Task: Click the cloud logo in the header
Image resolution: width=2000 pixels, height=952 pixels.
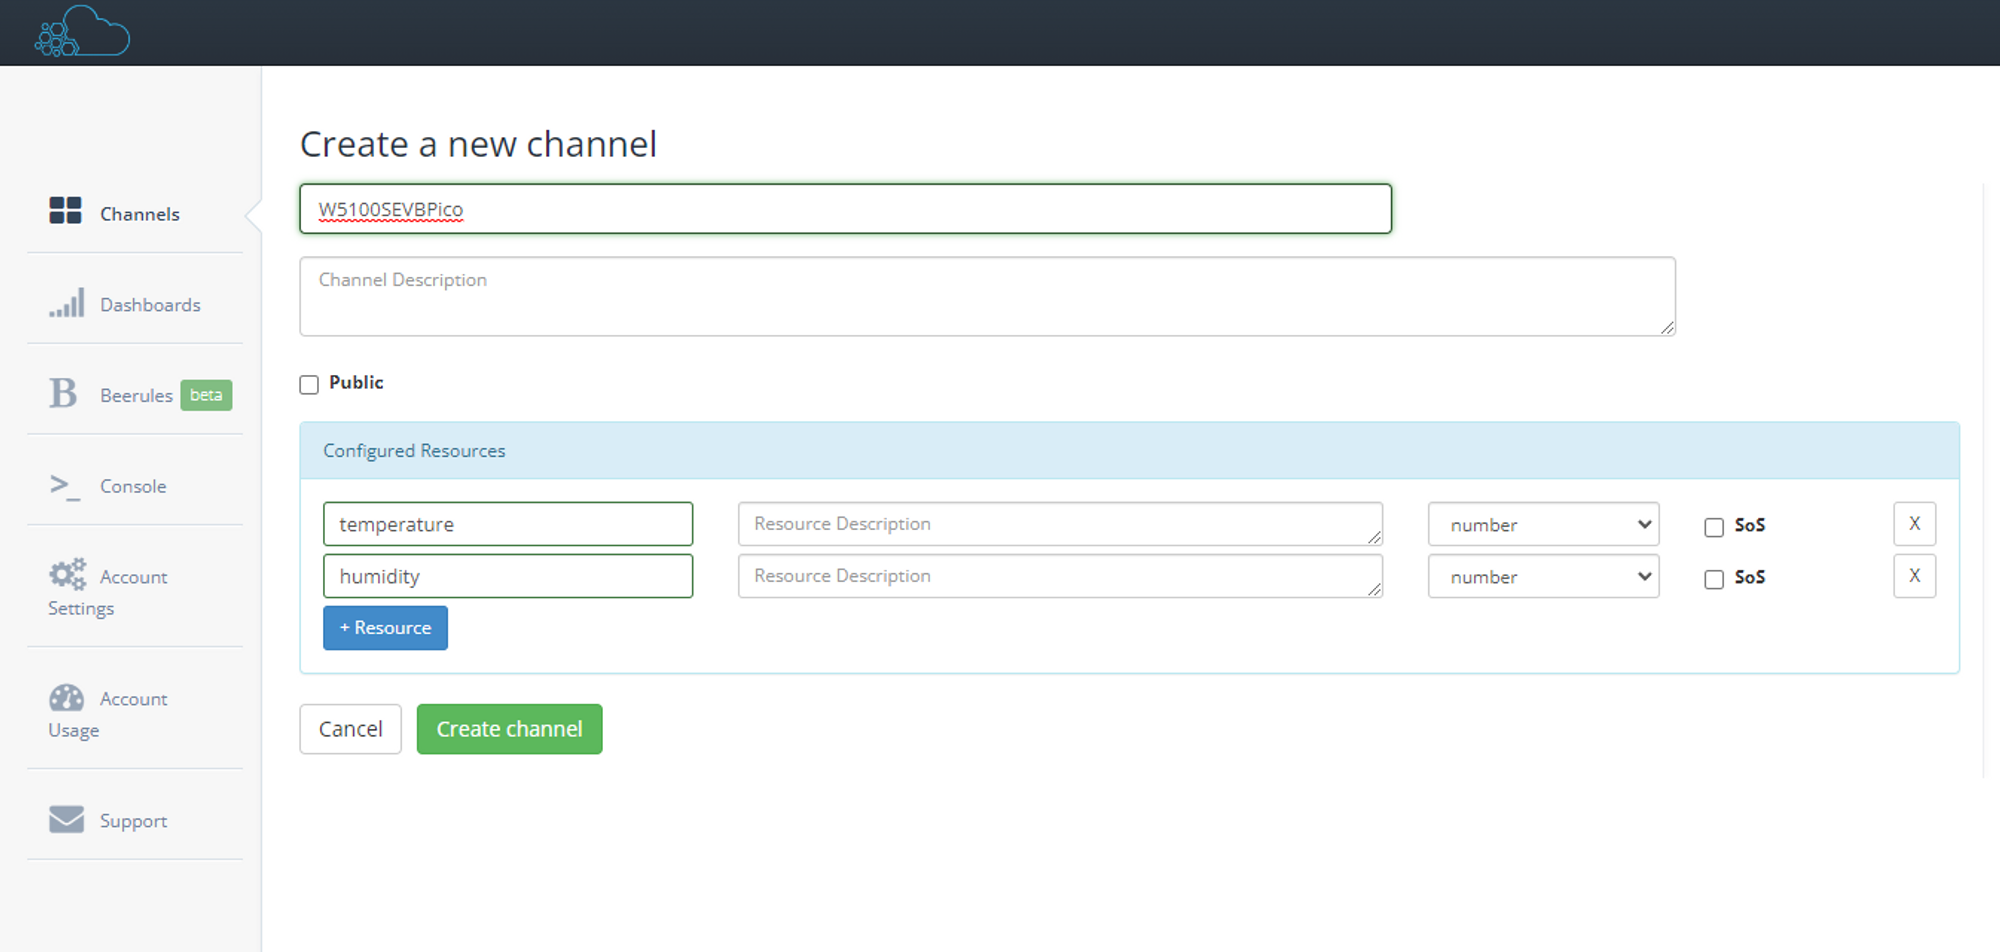Action: [x=82, y=31]
